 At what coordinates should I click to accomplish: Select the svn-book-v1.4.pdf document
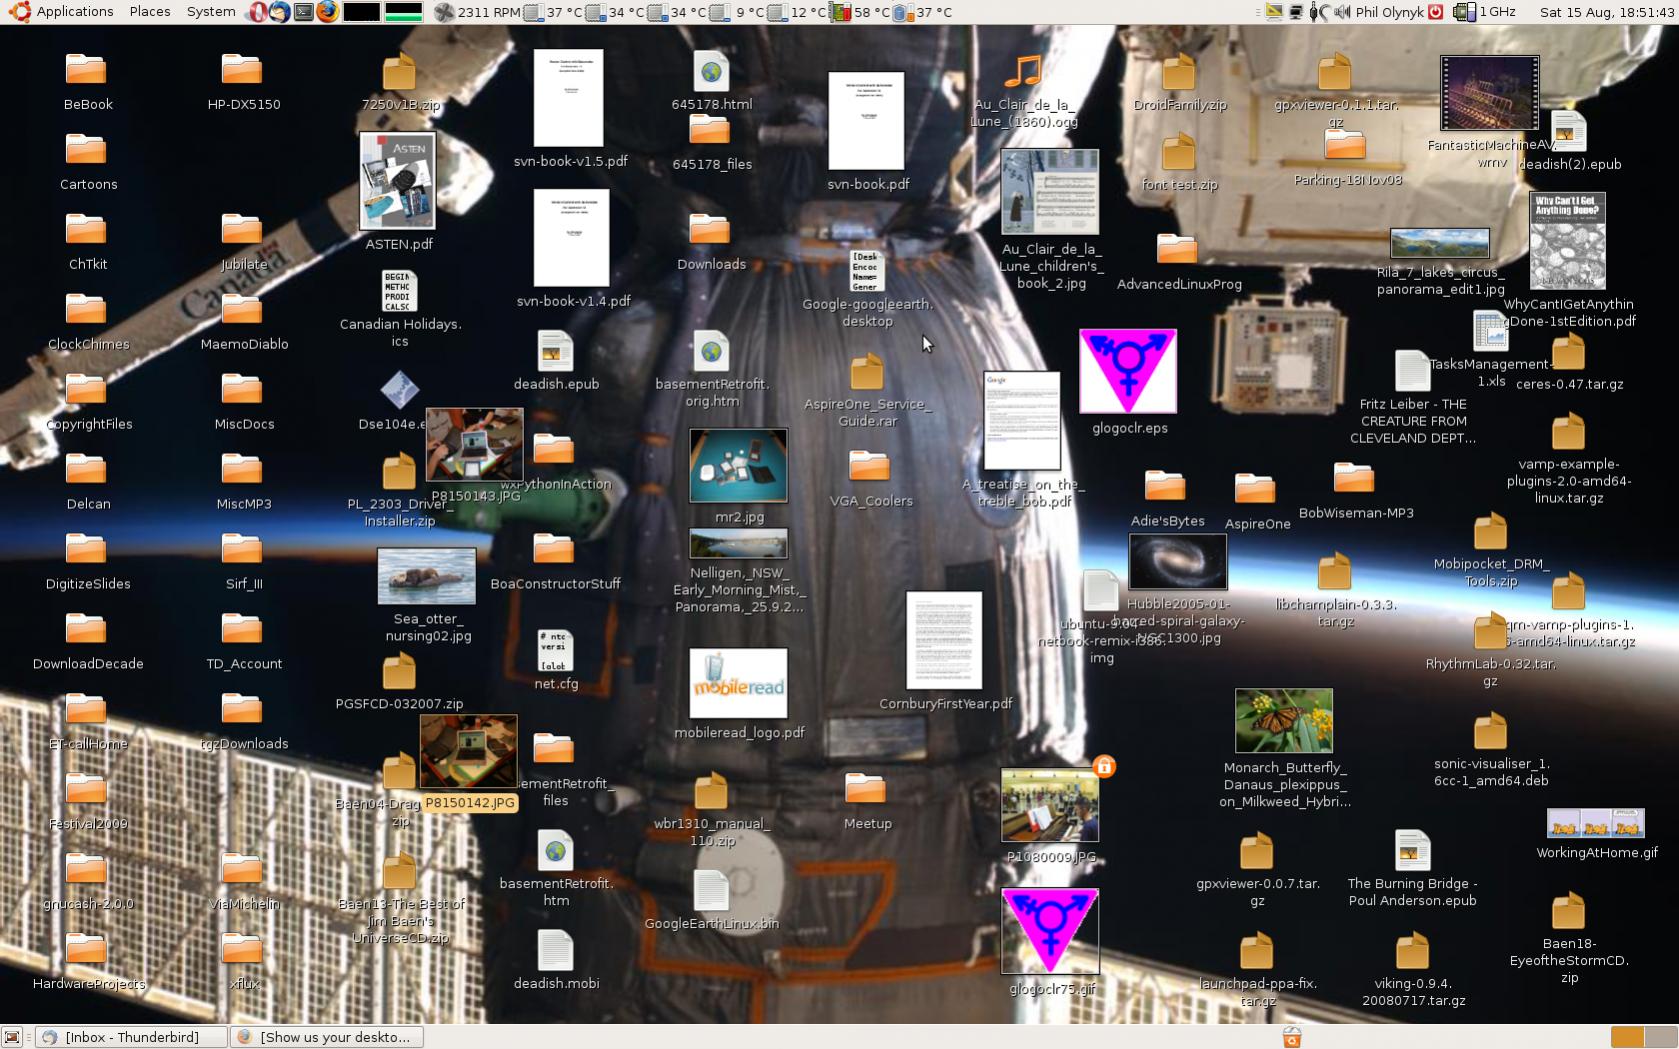coord(572,248)
